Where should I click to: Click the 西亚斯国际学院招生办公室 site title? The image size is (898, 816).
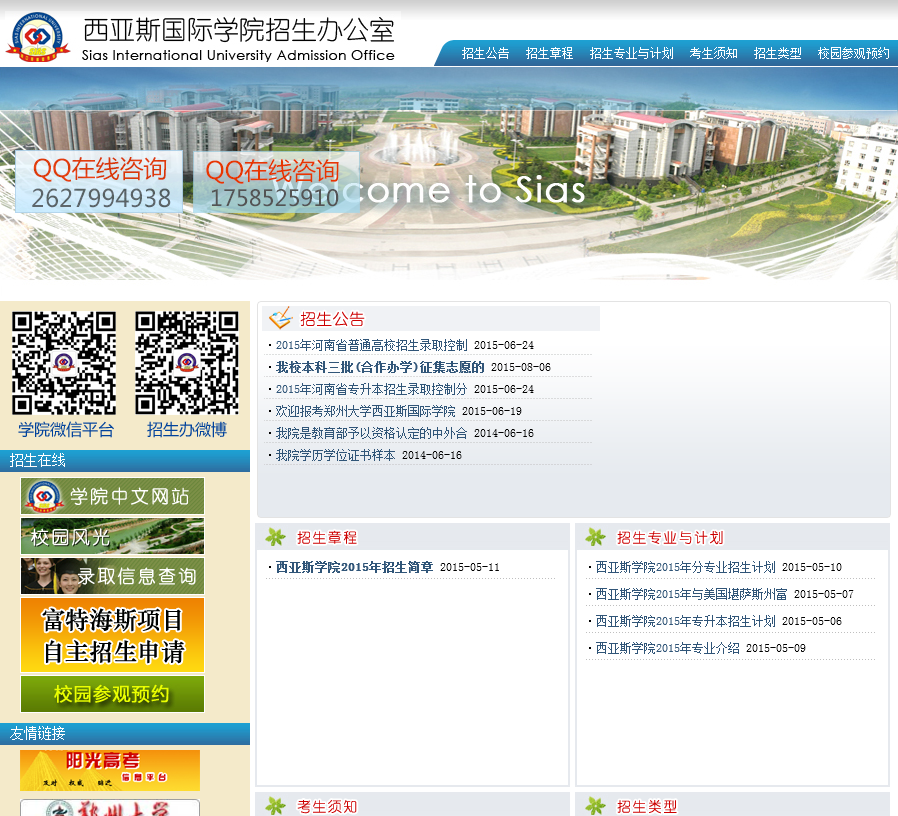point(239,30)
